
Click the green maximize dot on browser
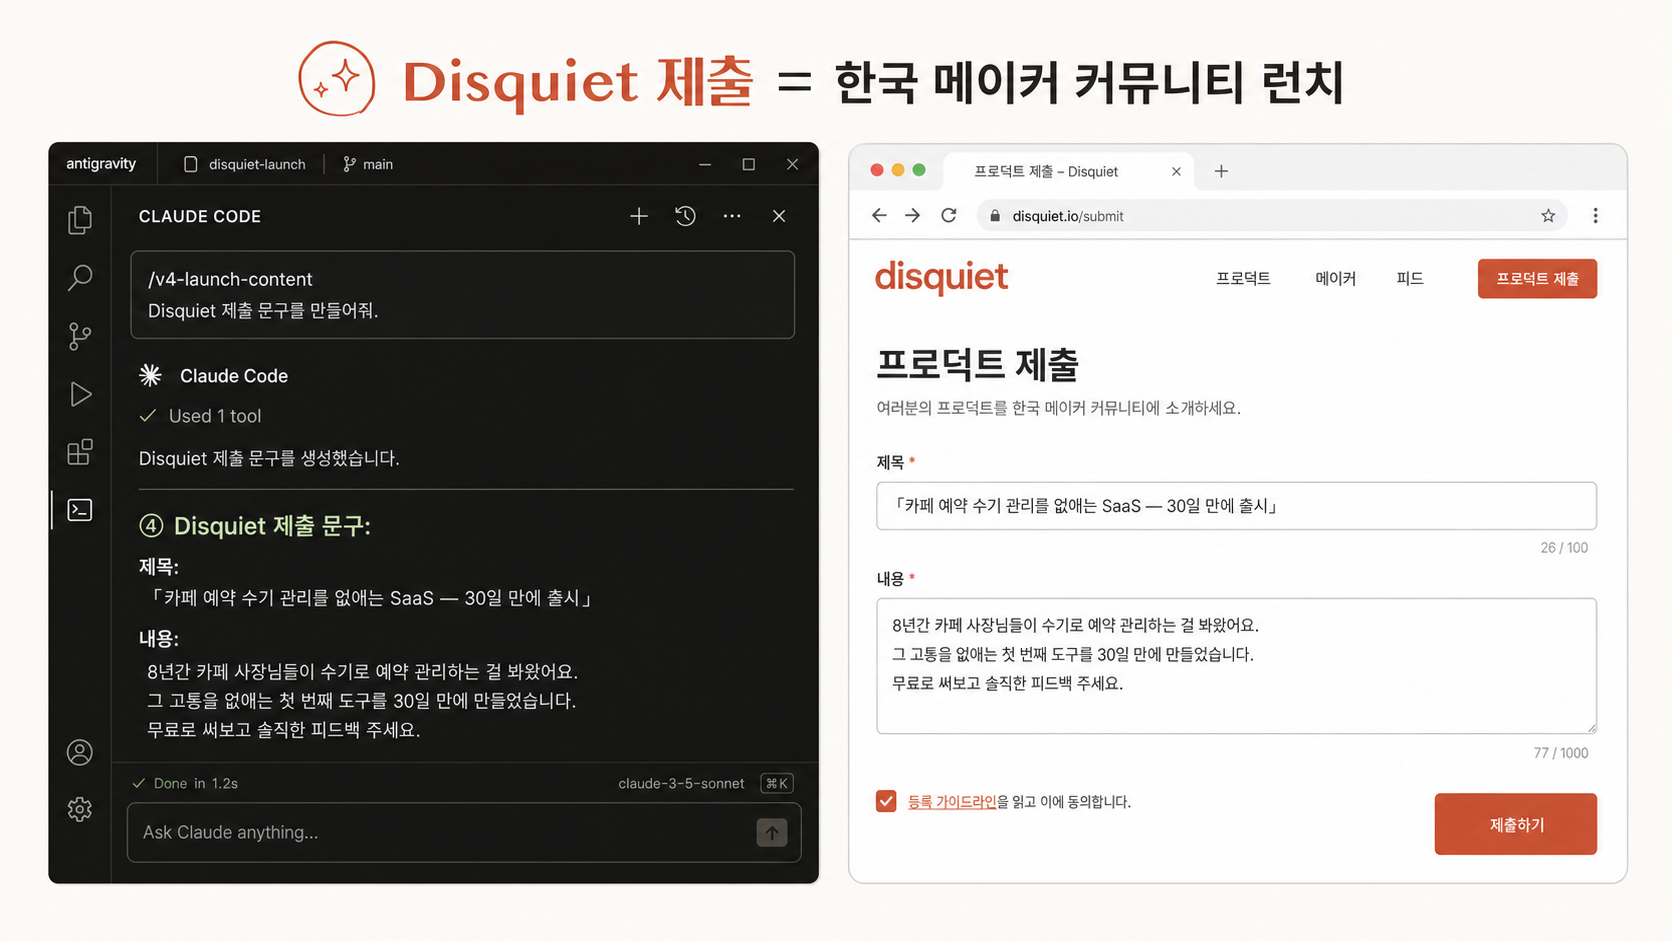coord(919,170)
